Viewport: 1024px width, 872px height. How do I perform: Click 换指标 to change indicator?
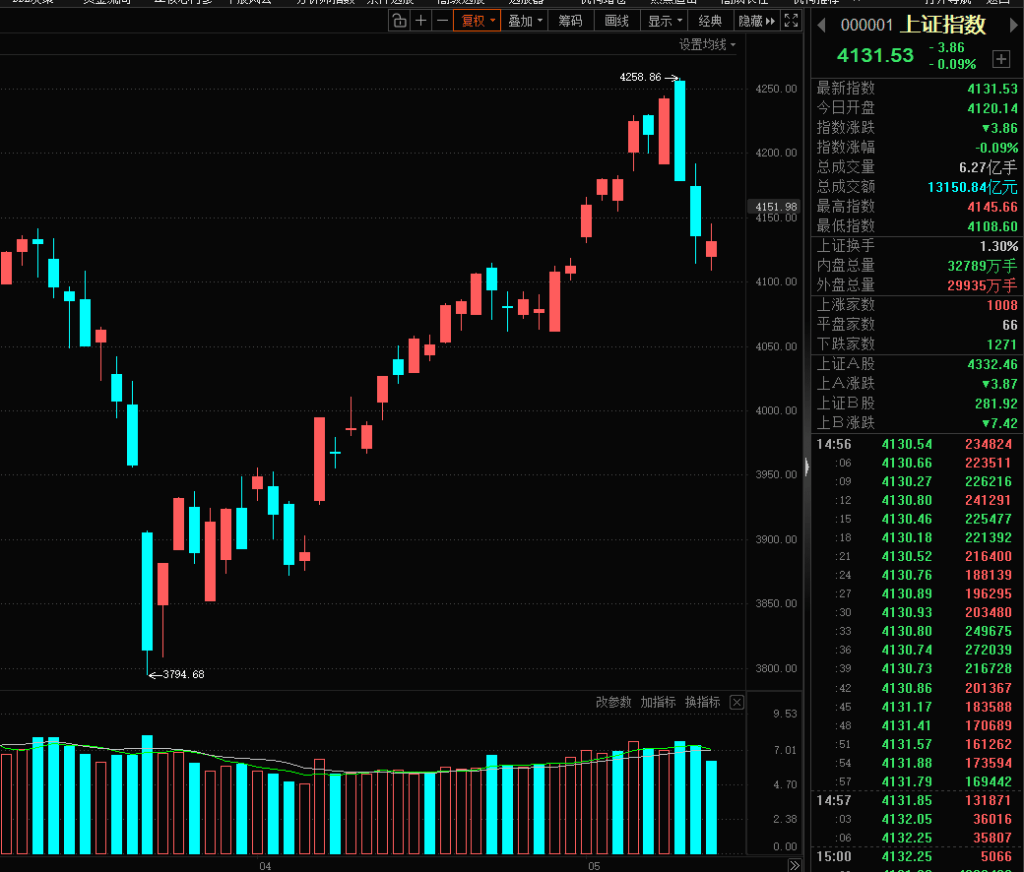click(702, 702)
